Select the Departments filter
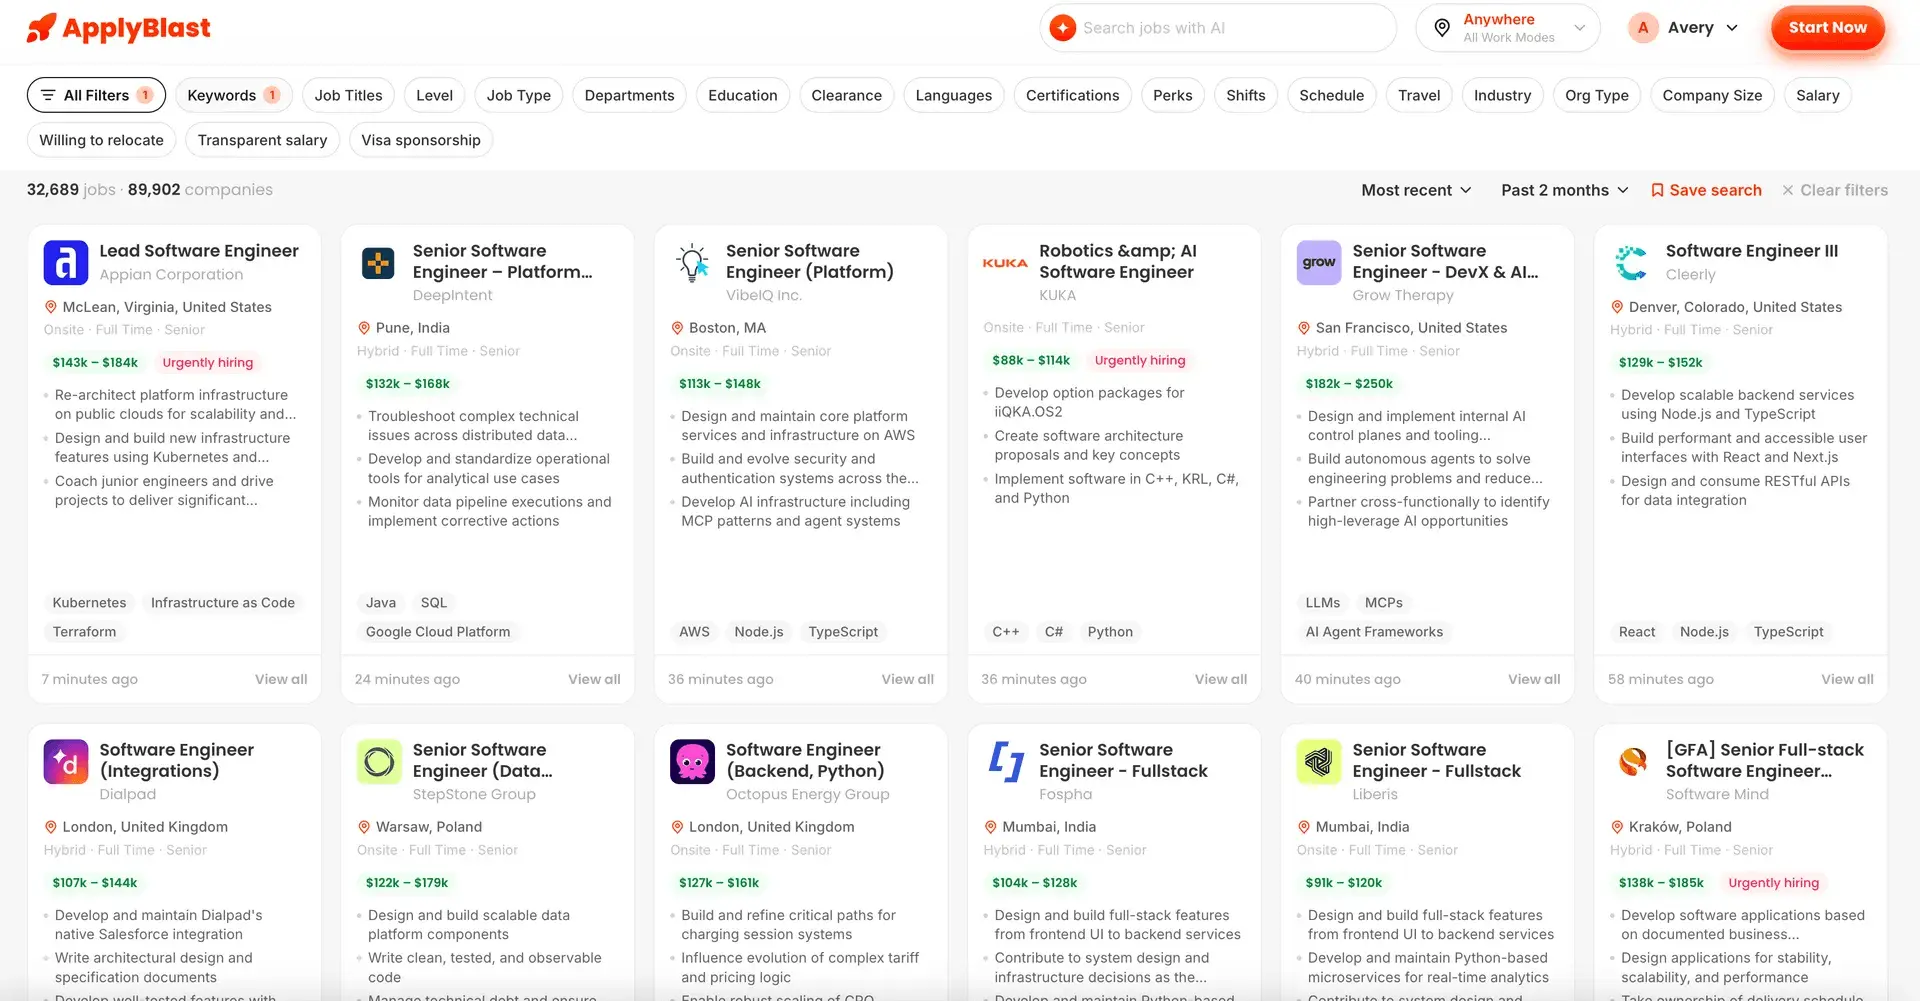This screenshot has height=1001, width=1920. point(629,95)
